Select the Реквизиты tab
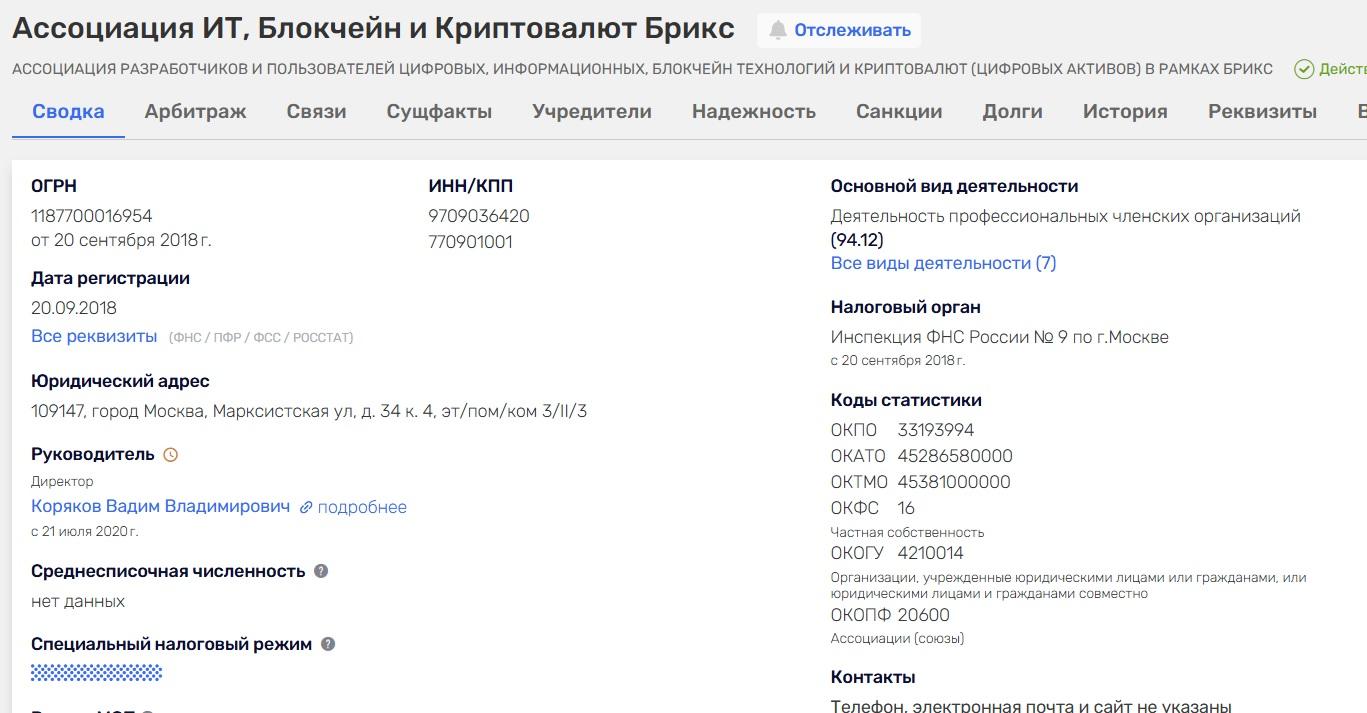This screenshot has width=1367, height=713. coord(1262,111)
